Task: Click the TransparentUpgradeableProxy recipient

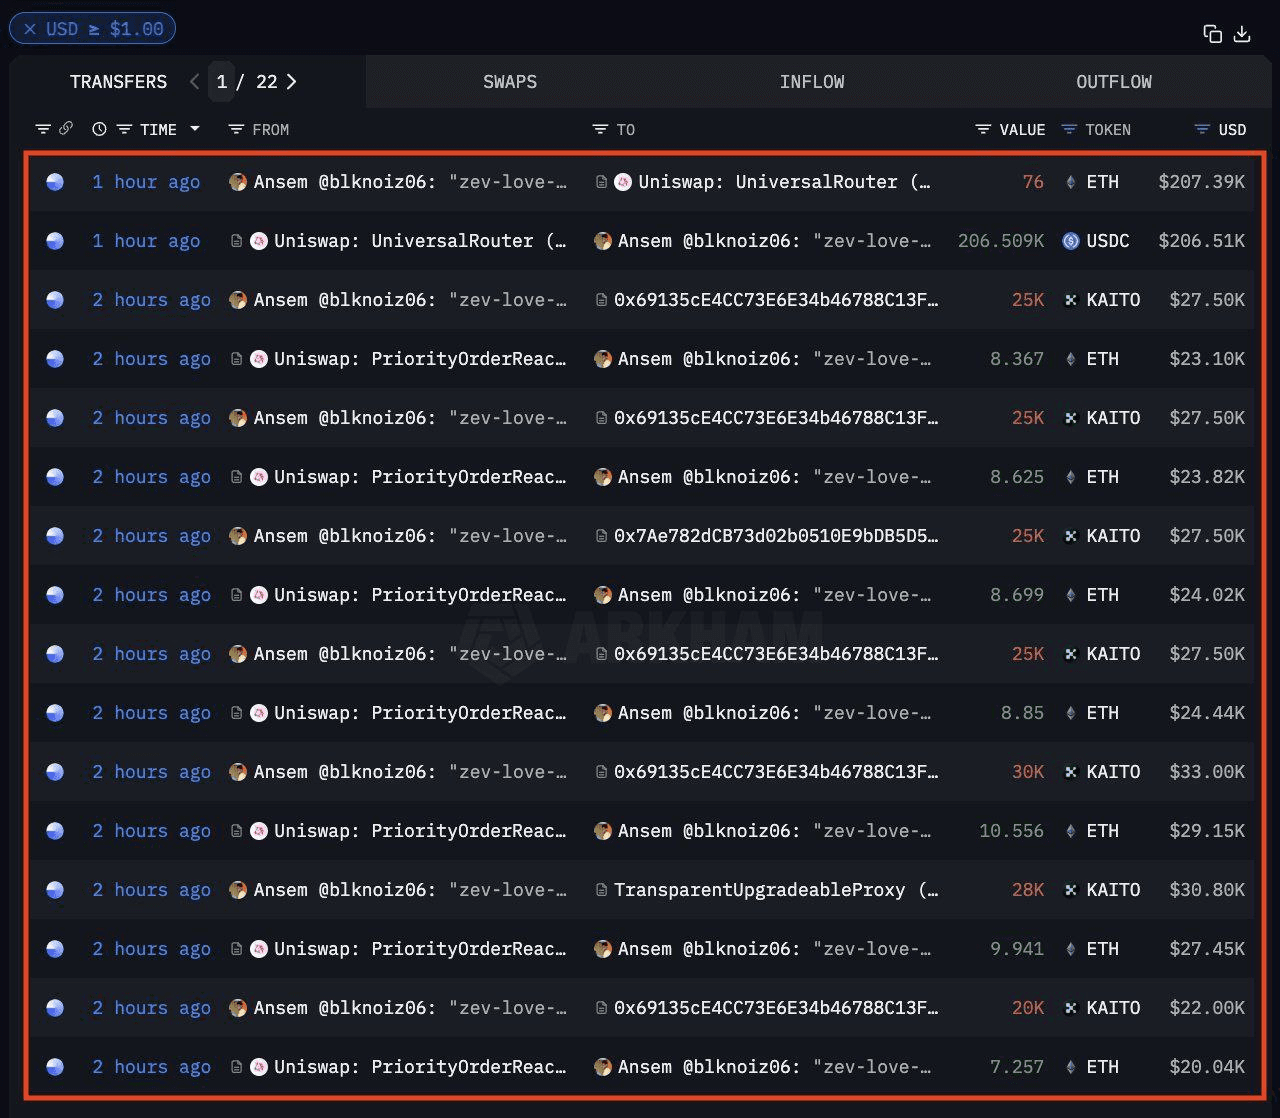Action: 776,890
